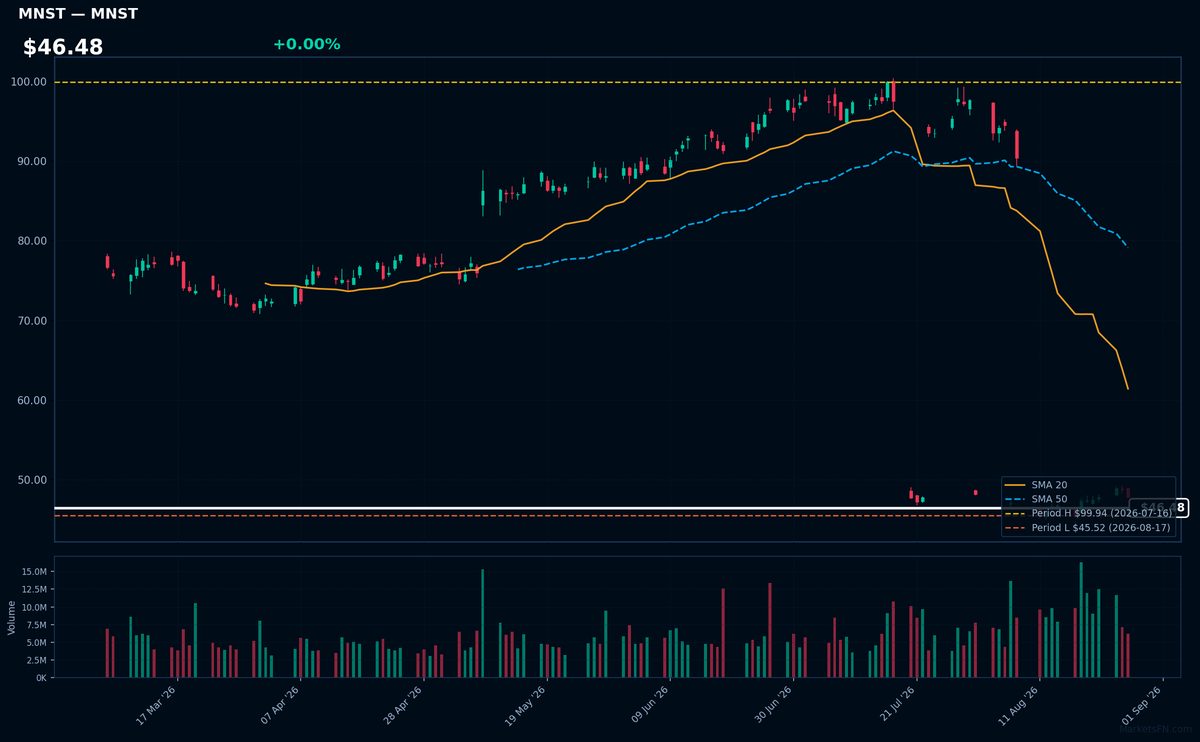Click the Volume axis title
Viewport: 1200px width, 742px height.
pyautogui.click(x=12, y=617)
